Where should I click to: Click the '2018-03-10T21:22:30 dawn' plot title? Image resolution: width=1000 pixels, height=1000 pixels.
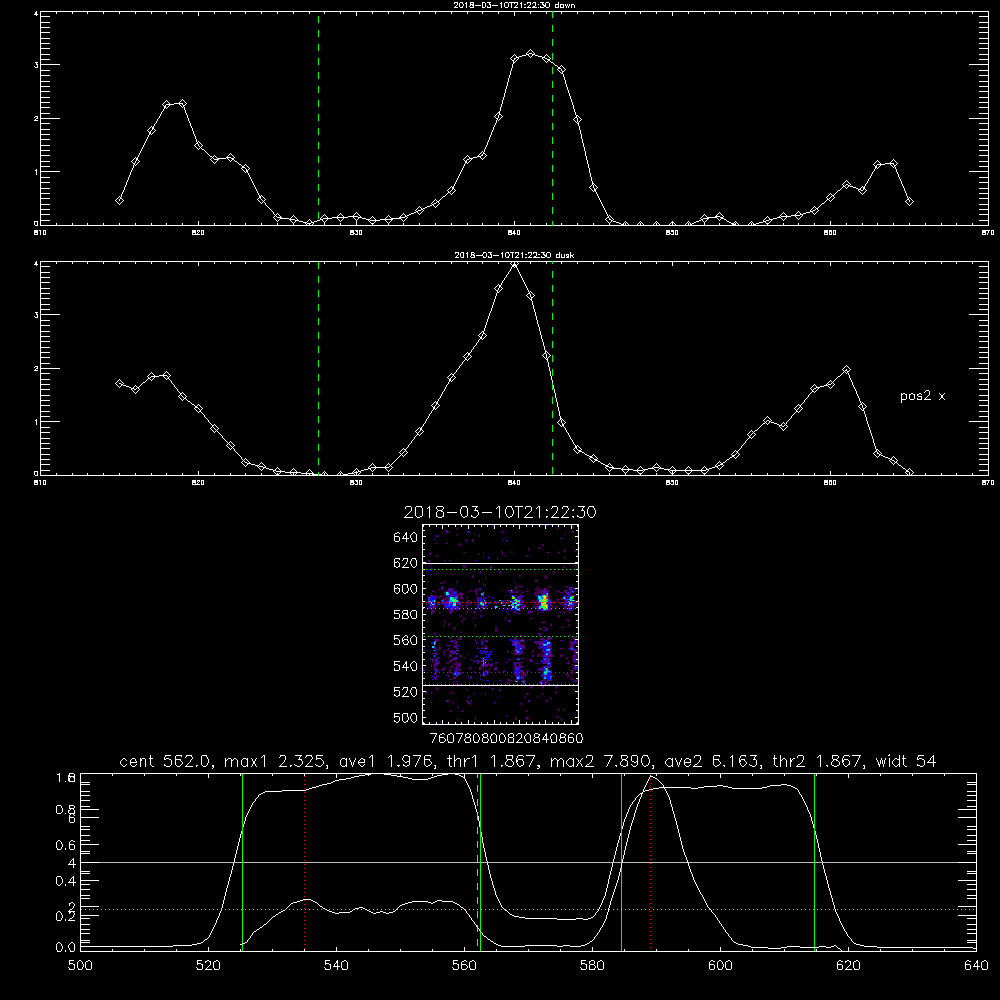514,5
